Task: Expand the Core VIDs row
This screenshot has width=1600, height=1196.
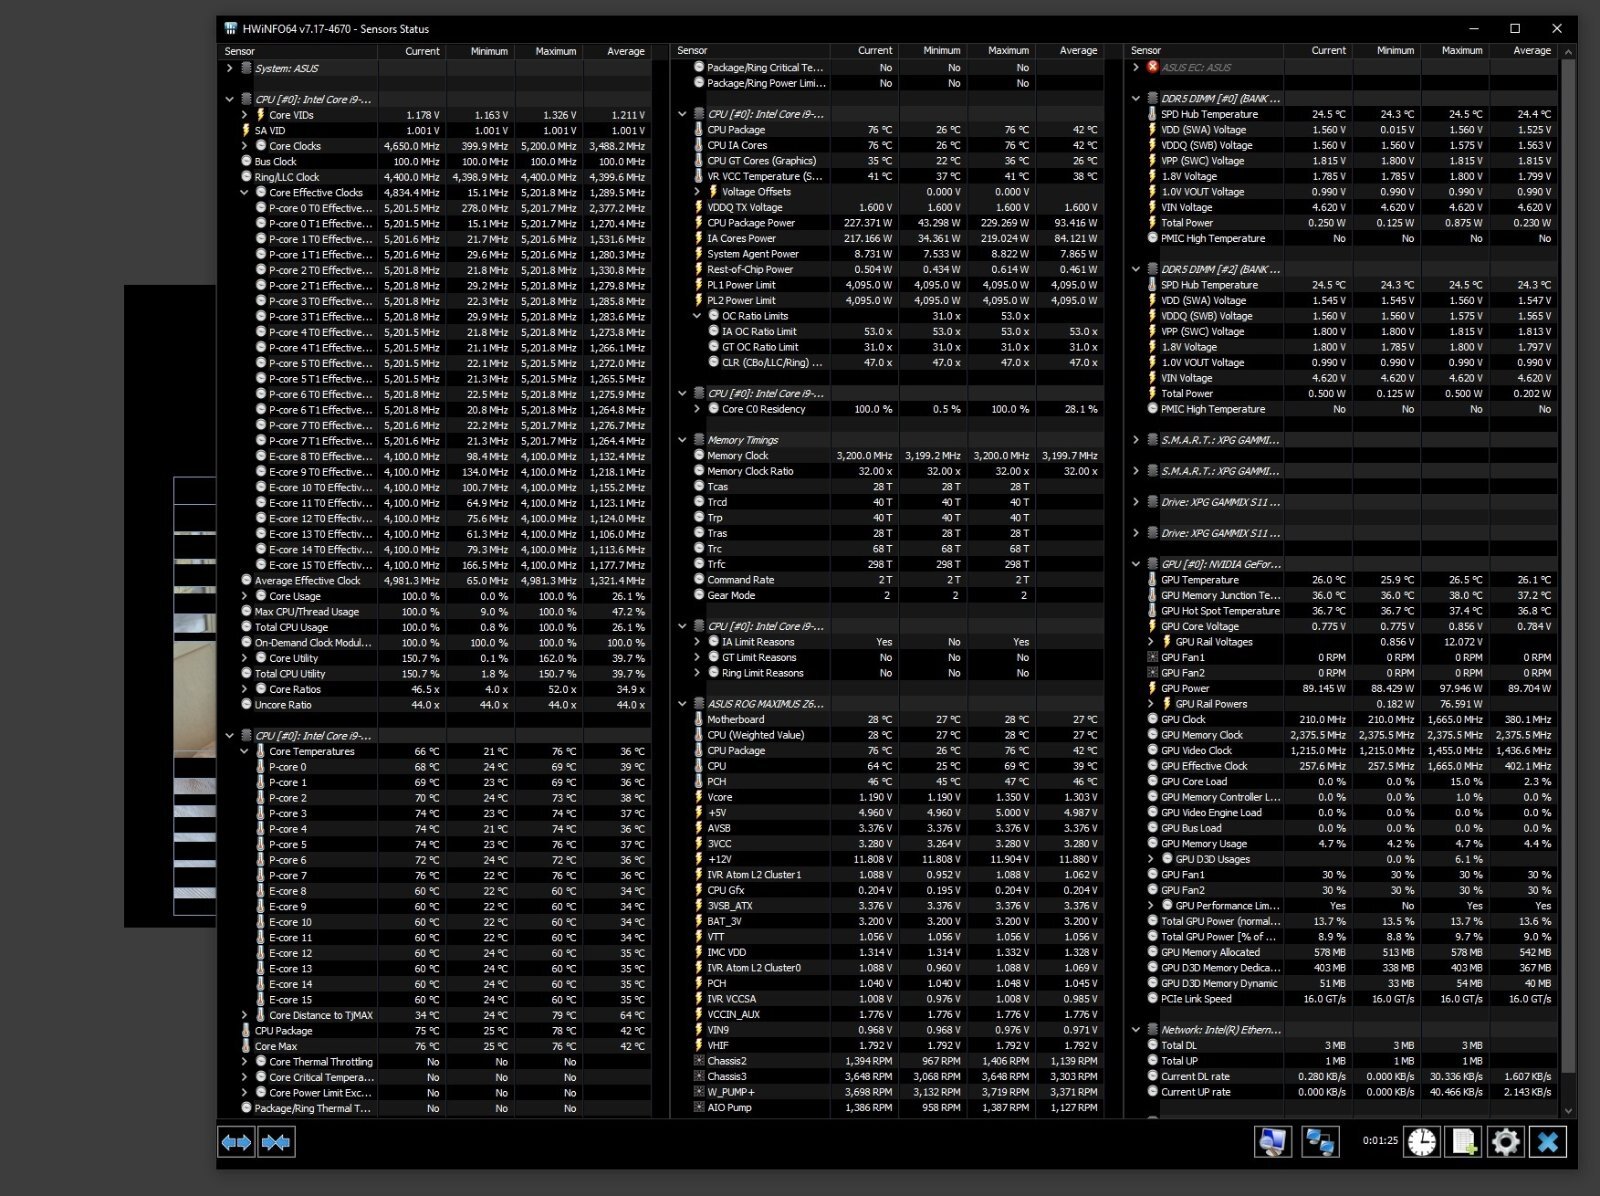Action: click(244, 115)
